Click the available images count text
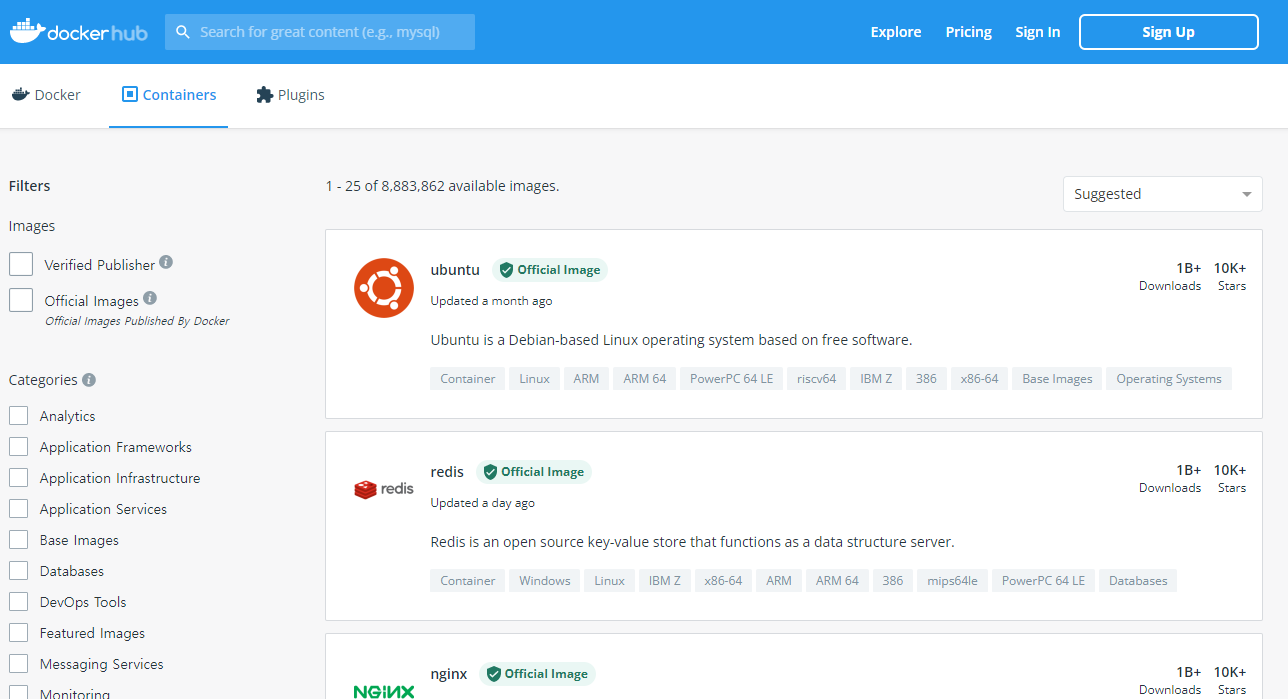Viewport: 1288px width, 699px height. 443,186
